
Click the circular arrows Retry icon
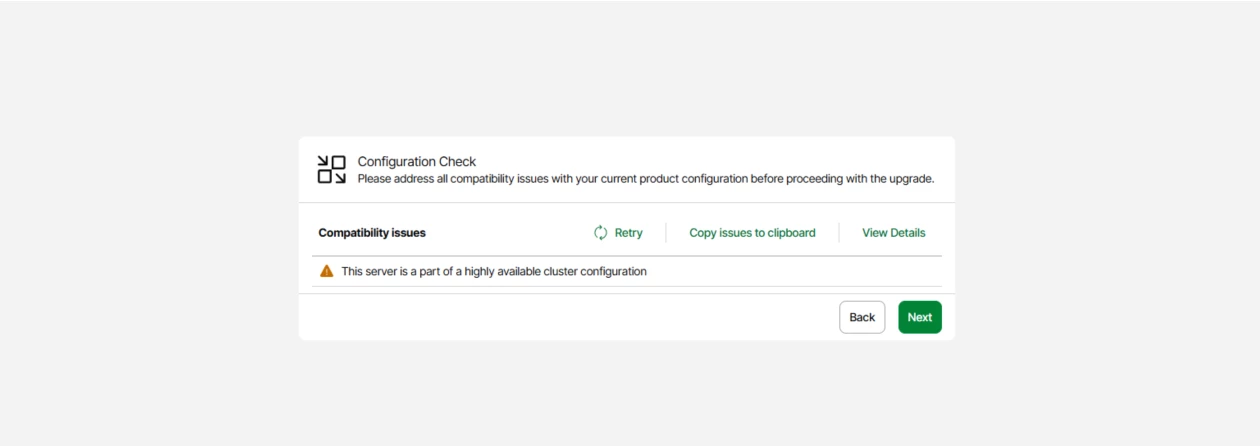click(x=601, y=233)
